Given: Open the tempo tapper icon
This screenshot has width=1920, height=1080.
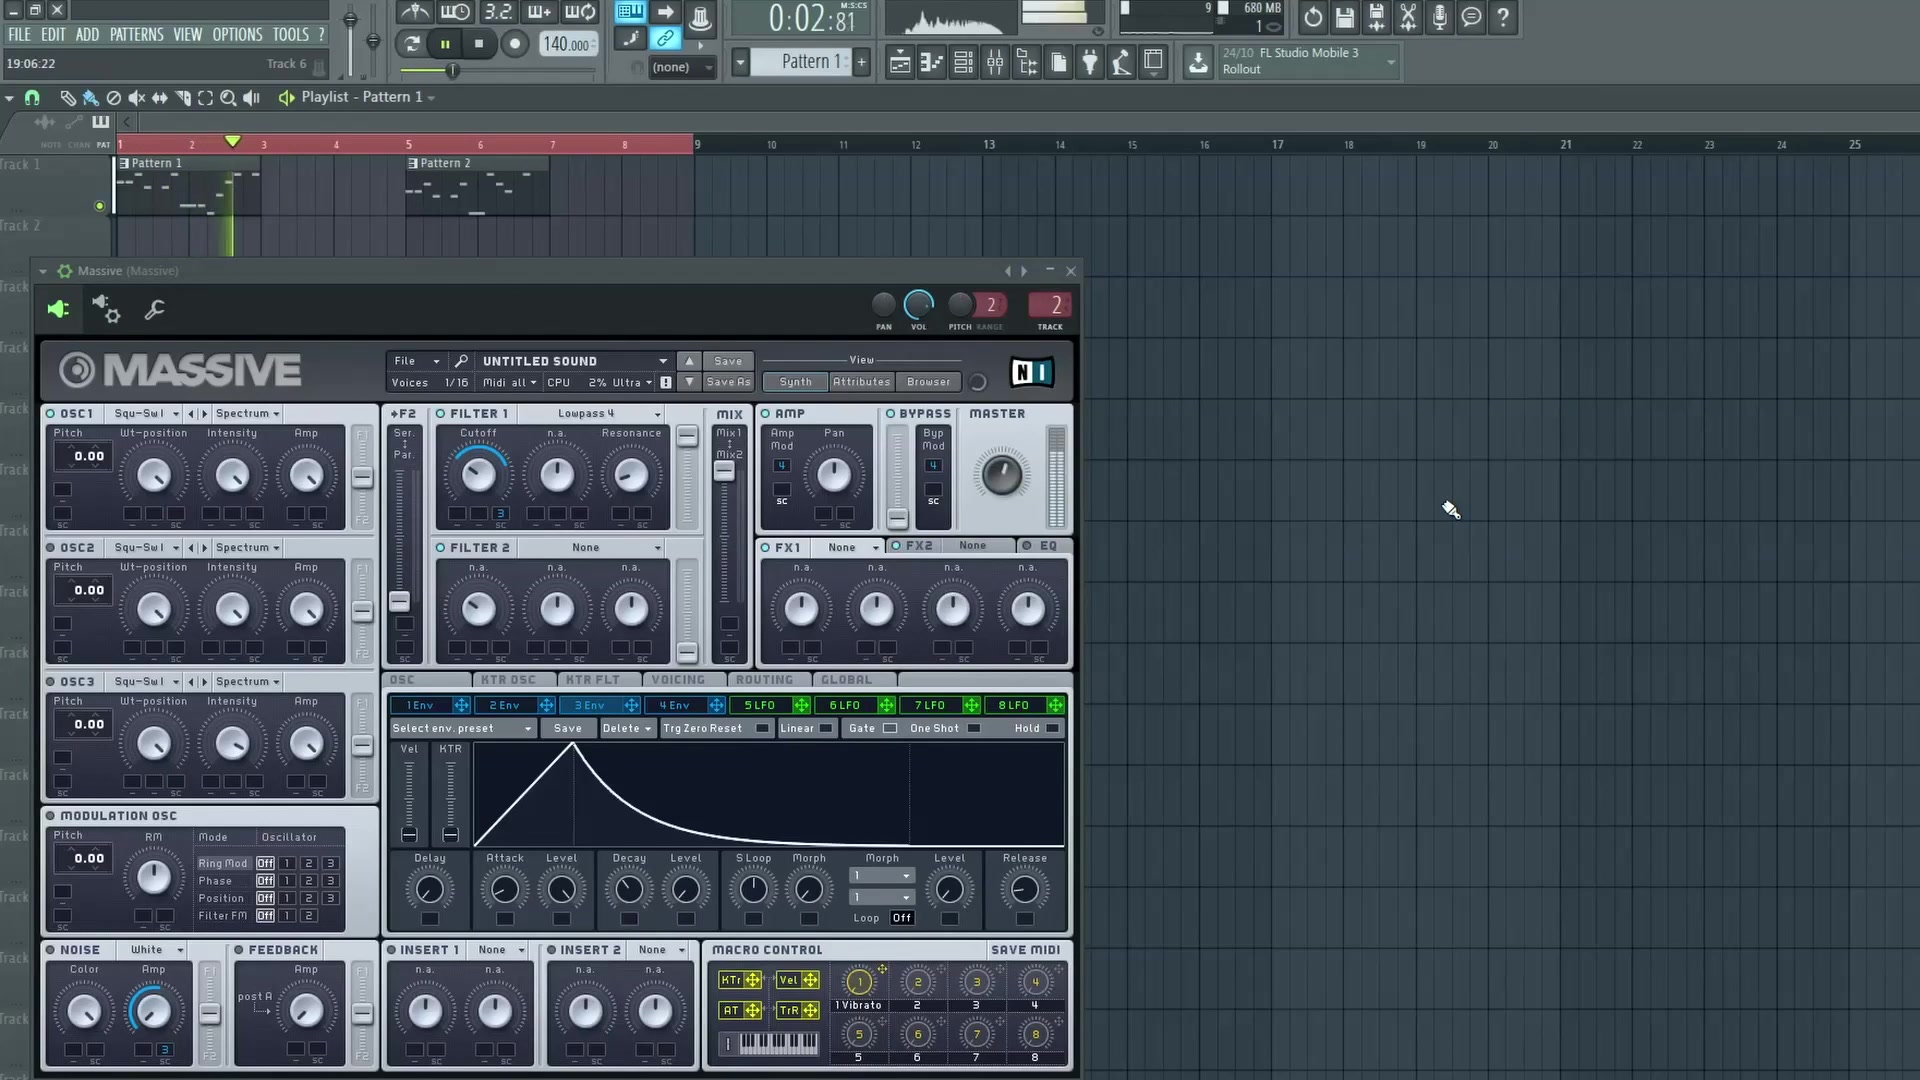Looking at the screenshot, I should (x=1122, y=63).
